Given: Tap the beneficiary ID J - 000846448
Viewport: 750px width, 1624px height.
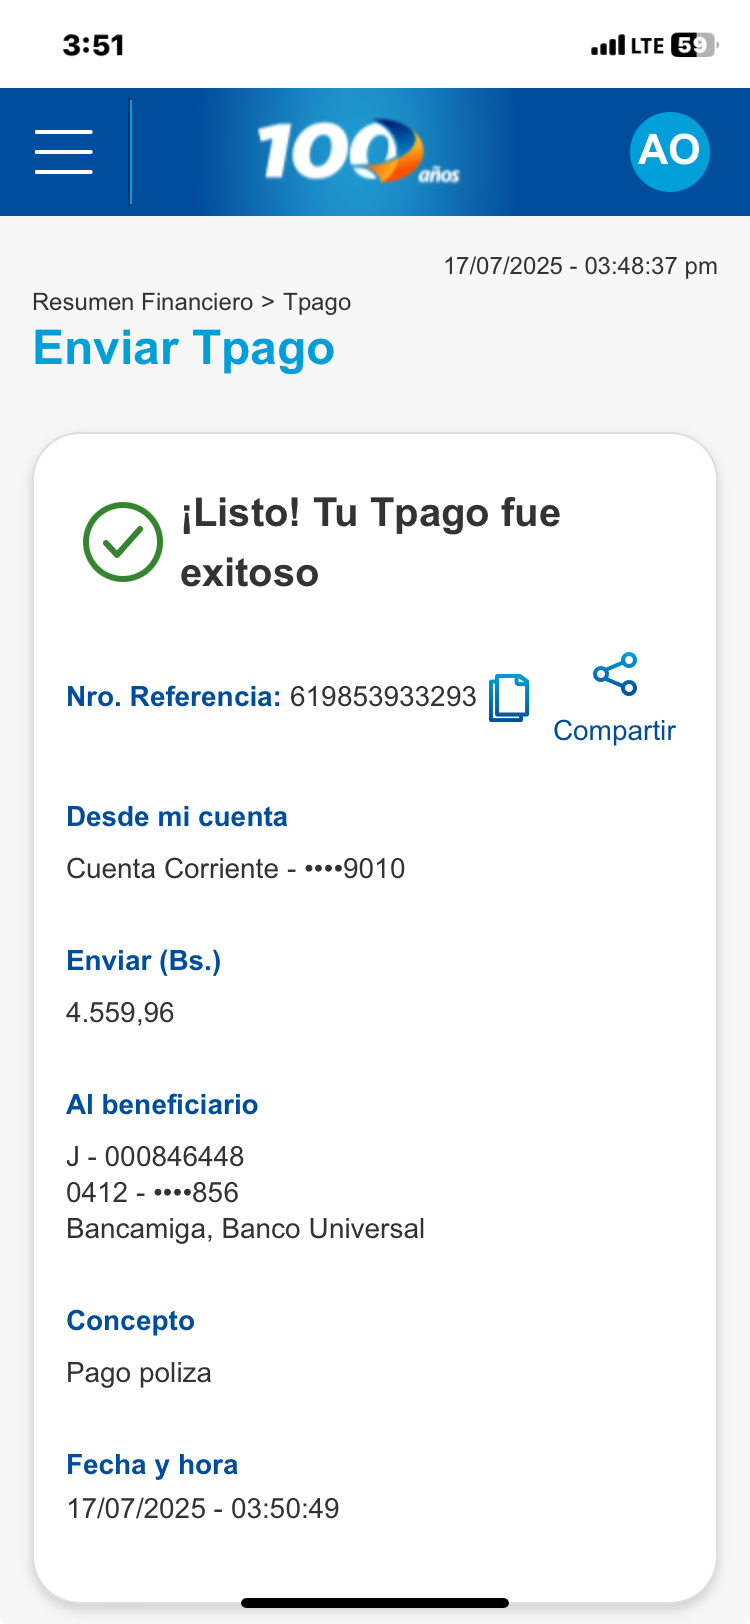Looking at the screenshot, I should coord(155,1156).
